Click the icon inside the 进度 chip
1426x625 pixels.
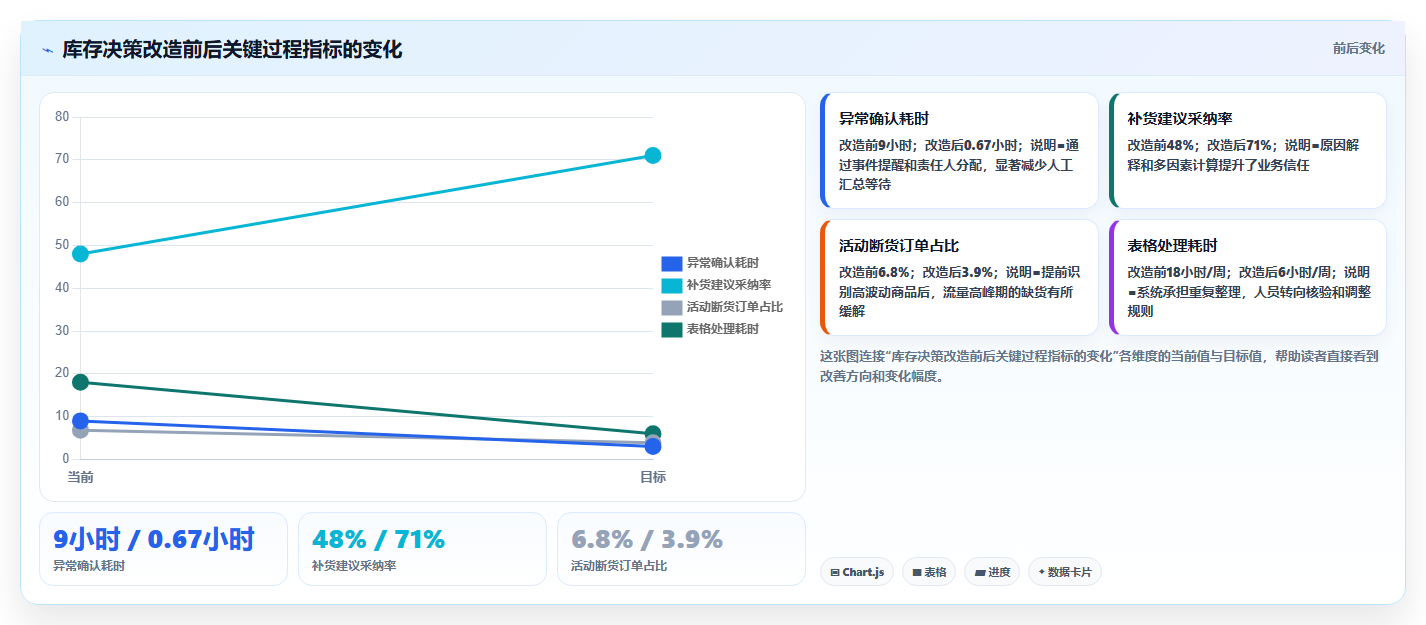tap(980, 573)
